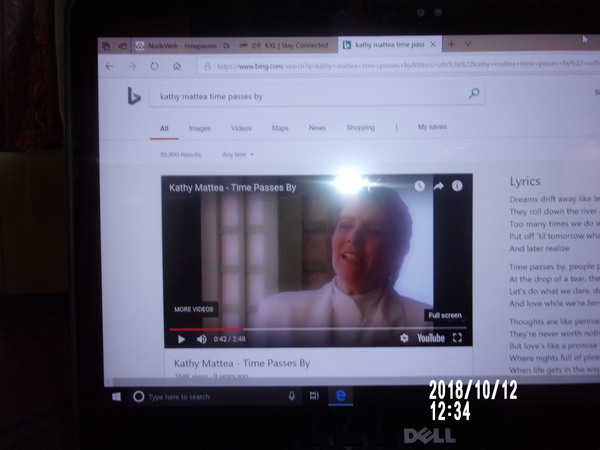Refresh the page with reload button

click(154, 66)
